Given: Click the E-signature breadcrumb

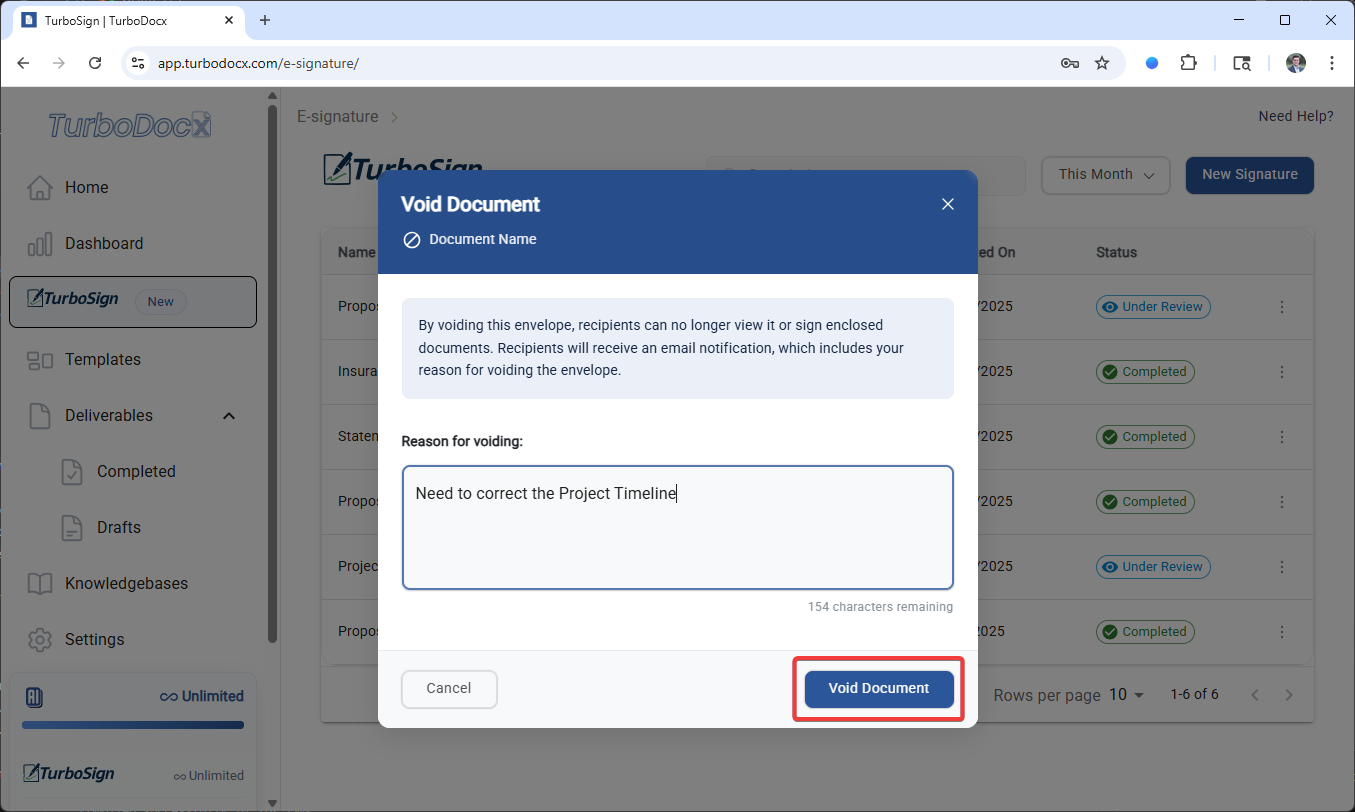Looking at the screenshot, I should pos(338,116).
